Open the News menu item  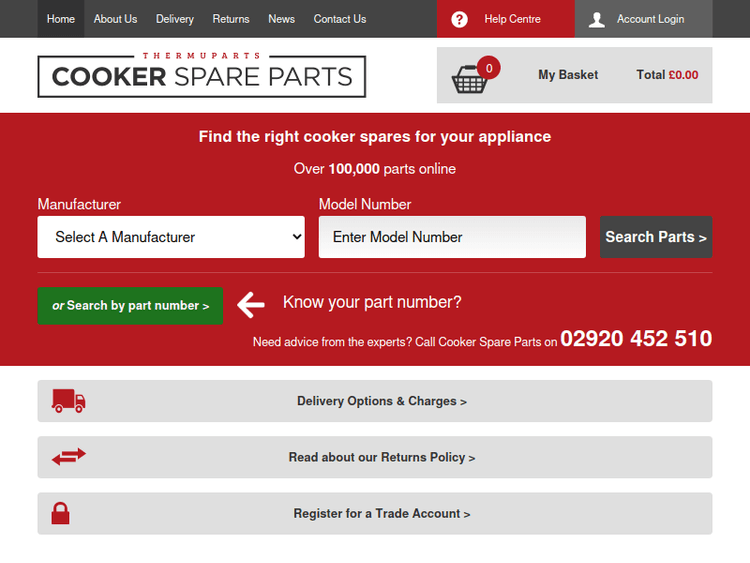pos(282,19)
